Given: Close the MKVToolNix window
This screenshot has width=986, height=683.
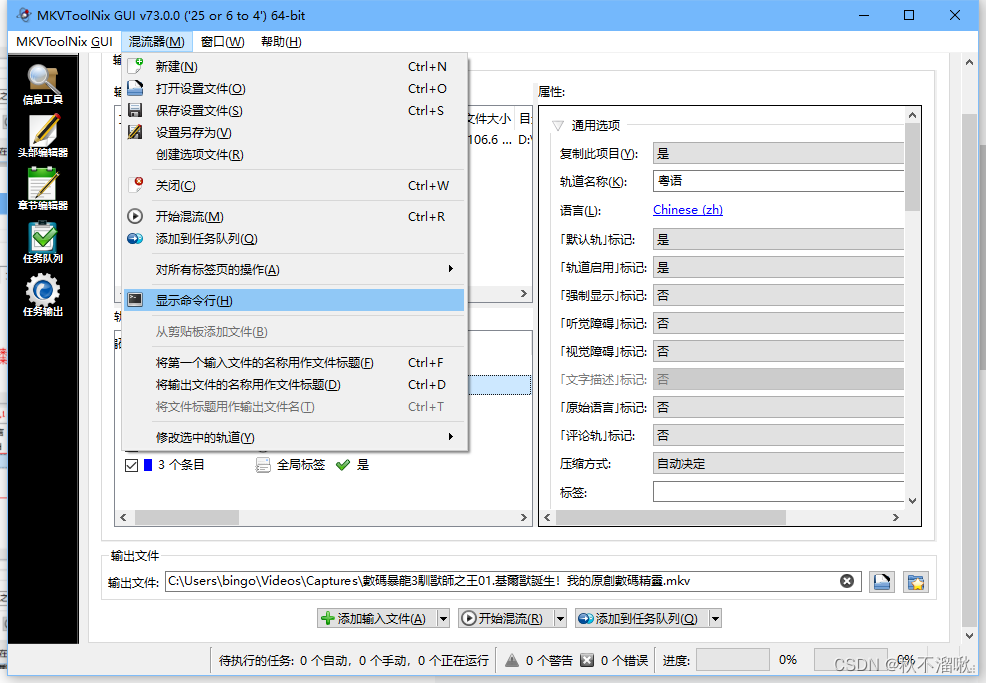Looking at the screenshot, I should click(955, 15).
